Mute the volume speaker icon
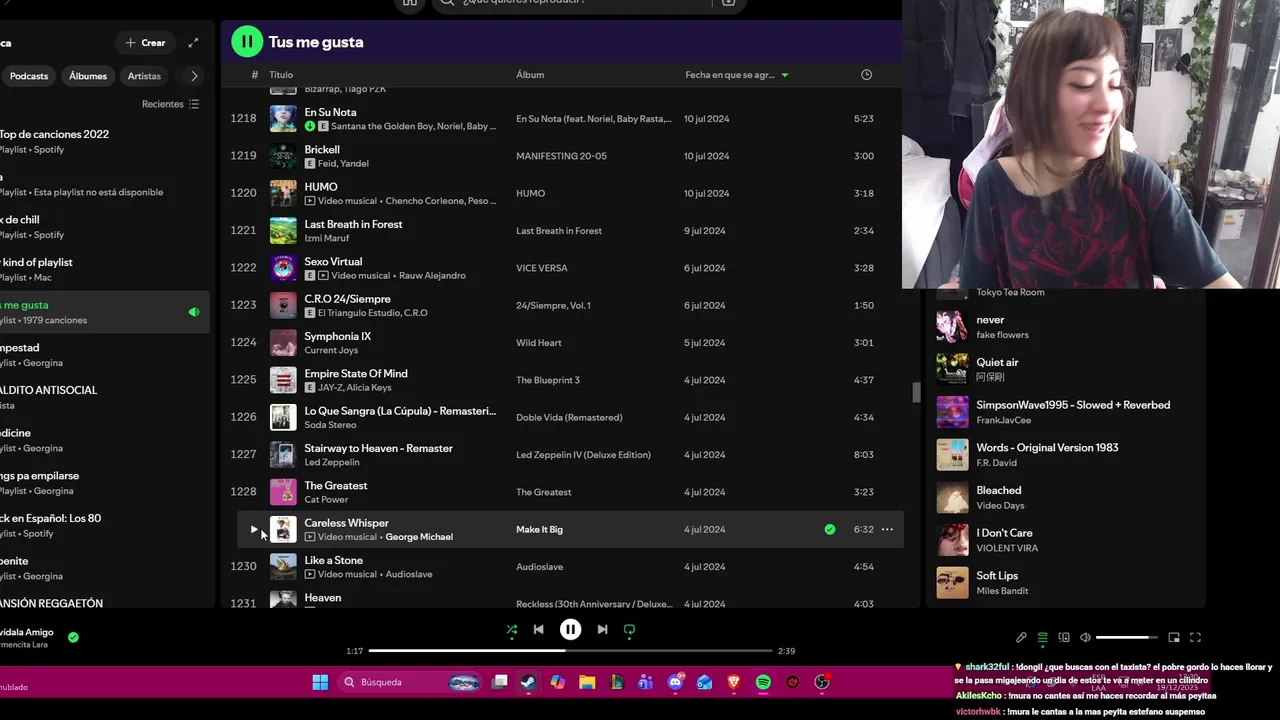The image size is (1280, 720). coord(1085,637)
